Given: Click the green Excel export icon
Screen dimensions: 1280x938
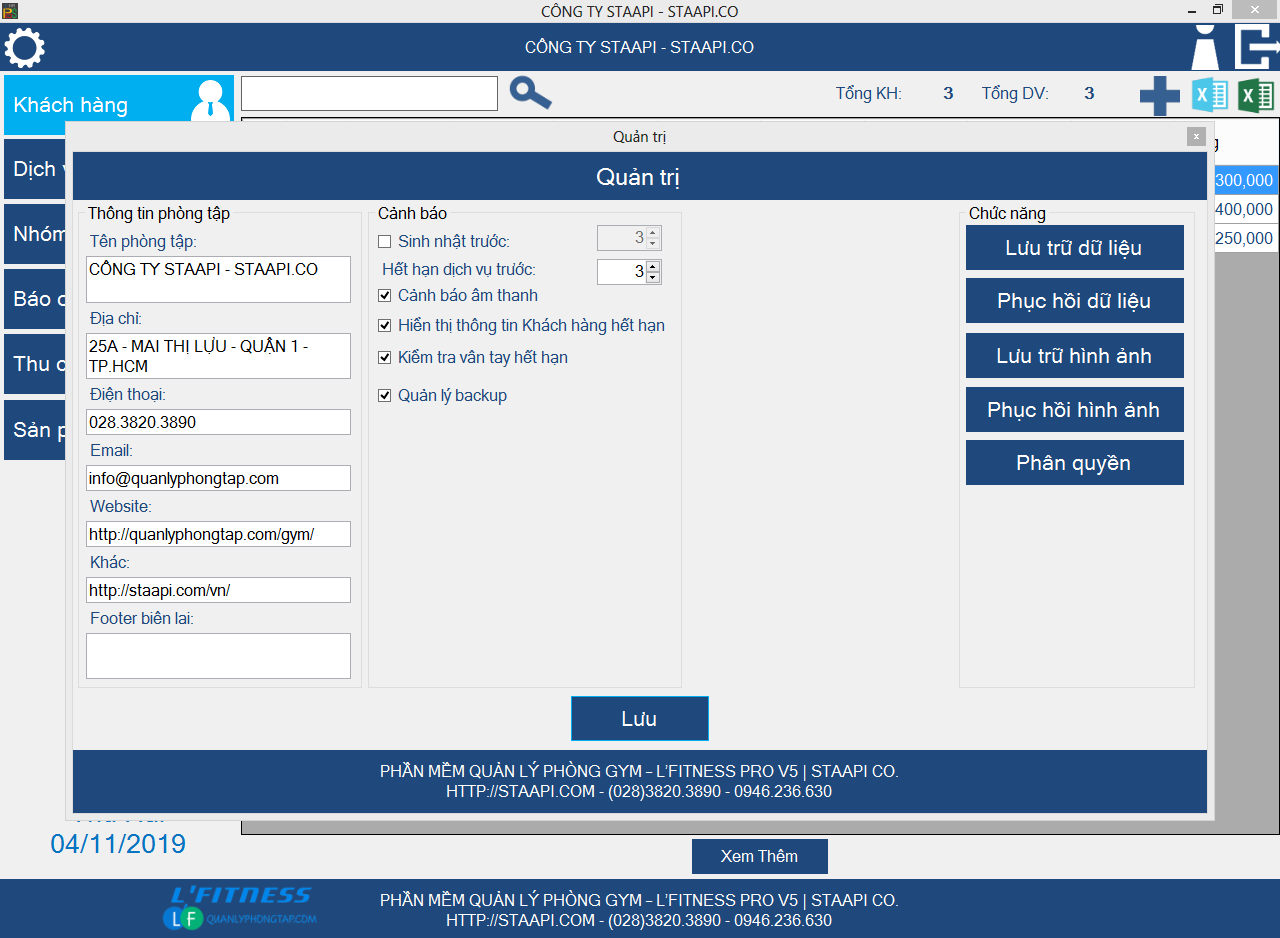Looking at the screenshot, I should coord(1256,96).
